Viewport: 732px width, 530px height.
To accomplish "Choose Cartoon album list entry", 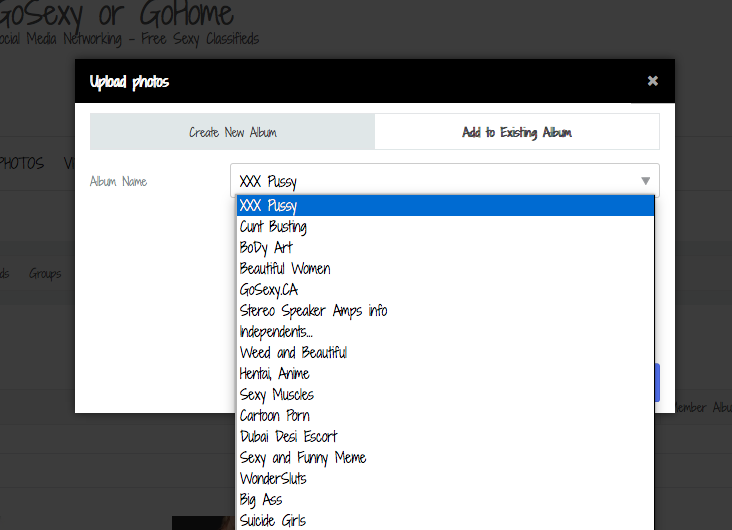I will pyautogui.click(x=445, y=416).
